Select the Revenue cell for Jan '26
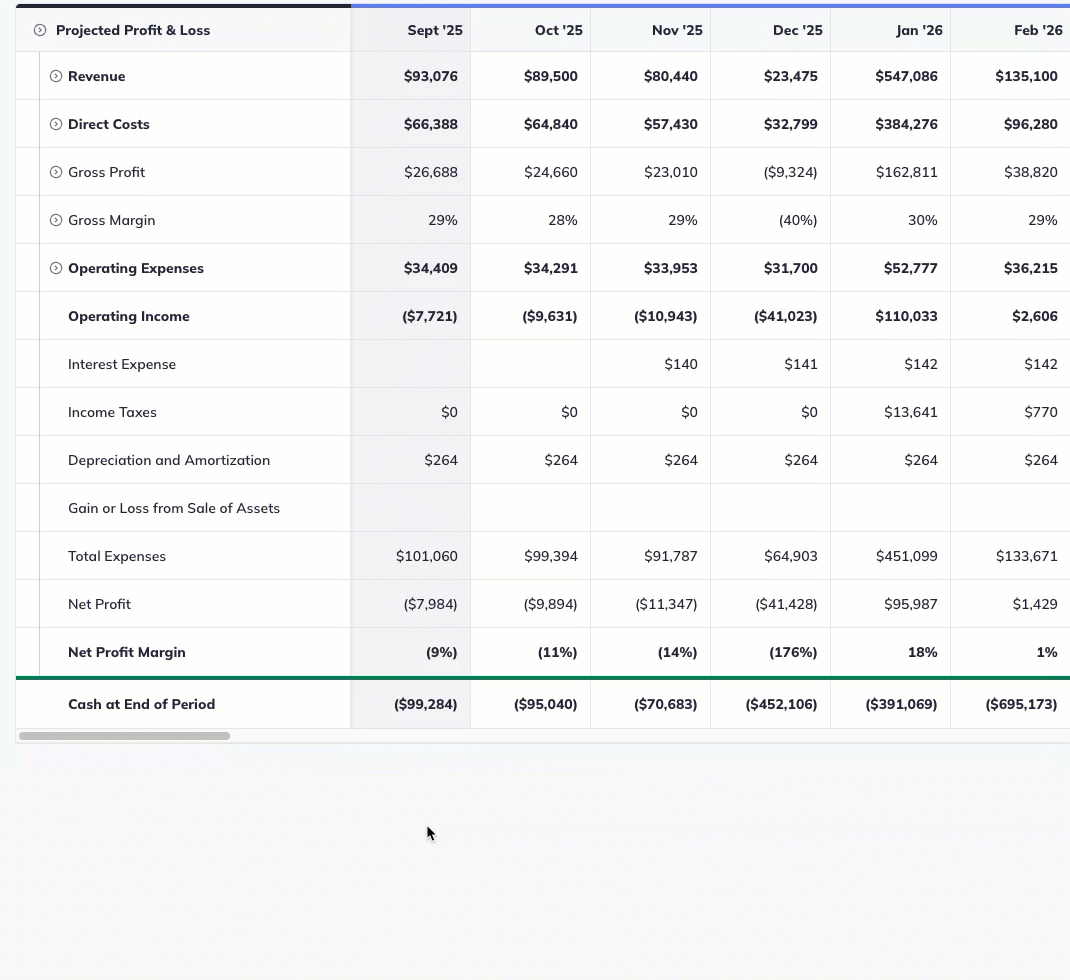This screenshot has height=980, width=1070. [x=906, y=76]
